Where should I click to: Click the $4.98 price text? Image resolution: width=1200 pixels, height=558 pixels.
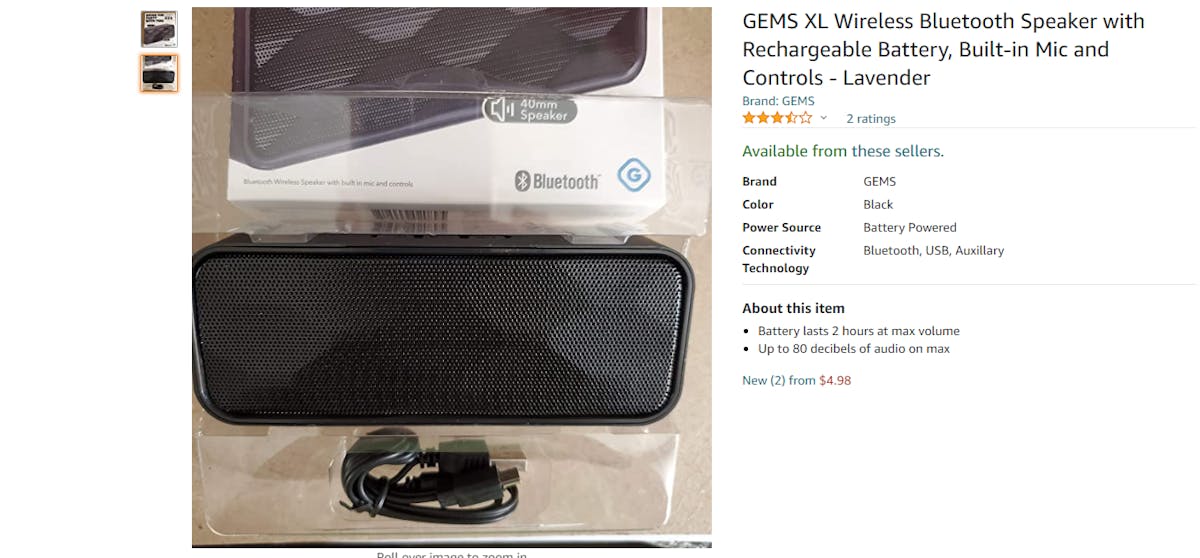pos(835,380)
